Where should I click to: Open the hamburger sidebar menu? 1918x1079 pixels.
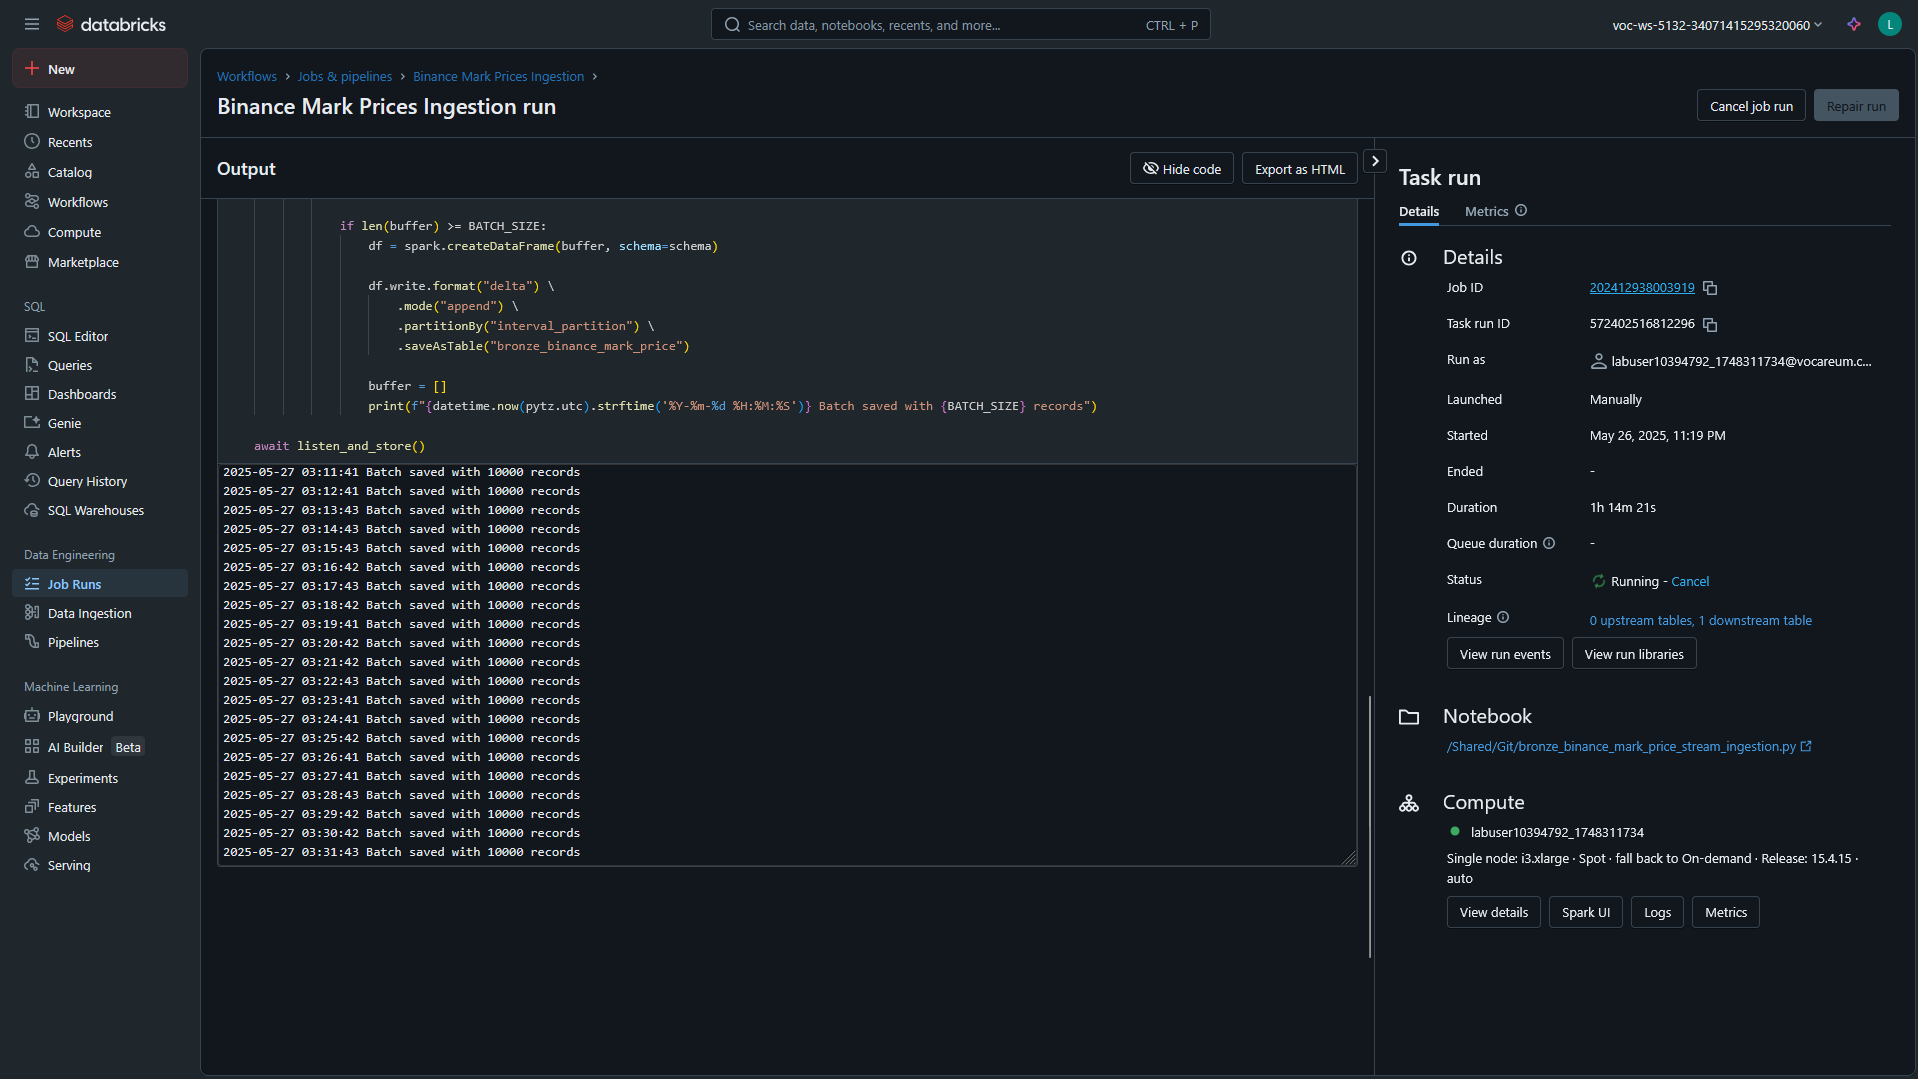(x=32, y=24)
